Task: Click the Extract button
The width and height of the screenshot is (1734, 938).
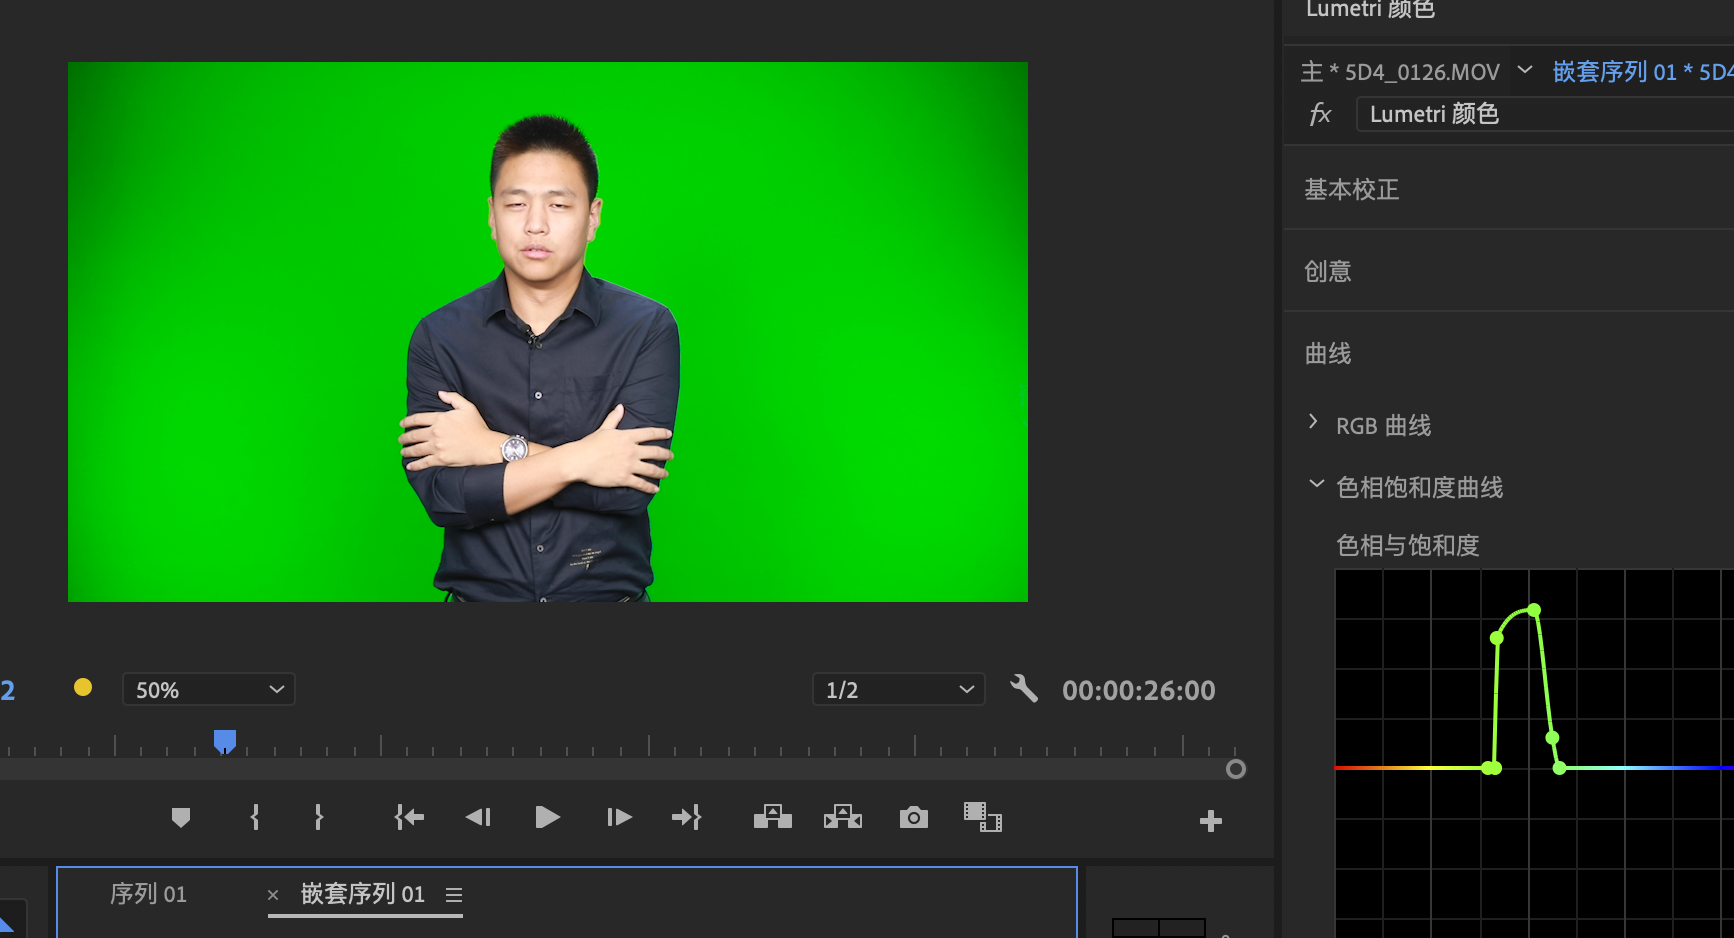Action: pyautogui.click(x=843, y=817)
